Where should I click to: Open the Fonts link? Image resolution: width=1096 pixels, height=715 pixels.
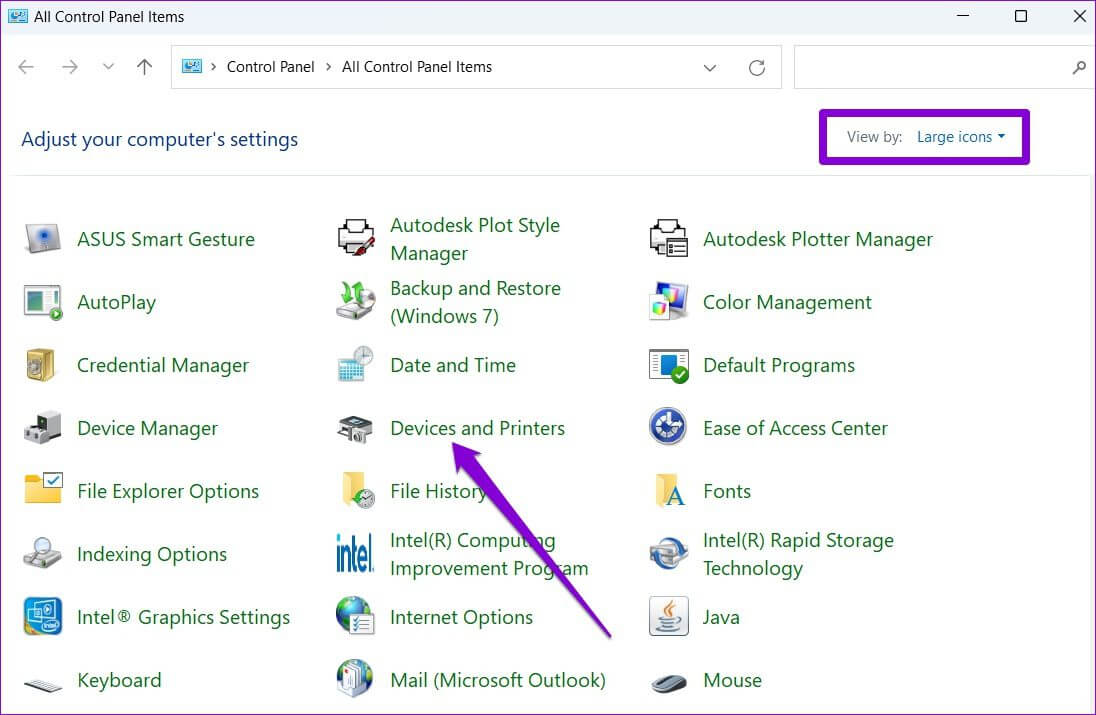coord(727,491)
